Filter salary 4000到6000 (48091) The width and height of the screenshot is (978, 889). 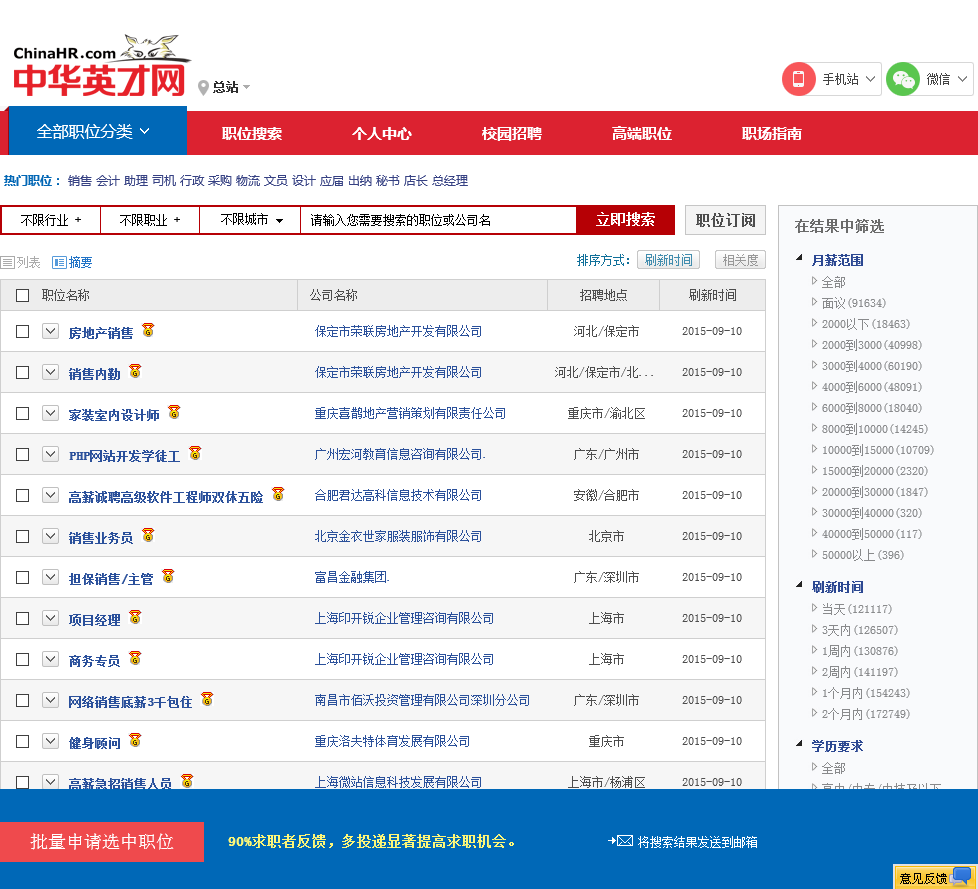pos(871,387)
